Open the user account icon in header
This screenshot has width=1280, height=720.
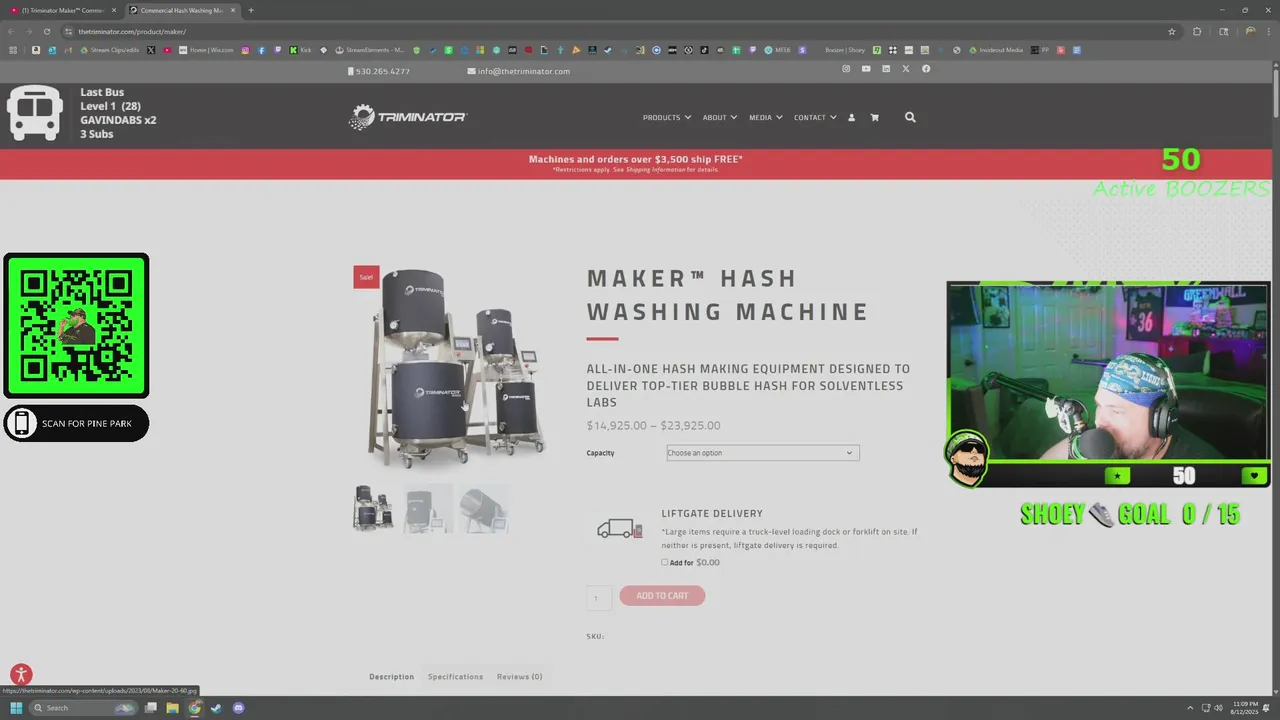point(852,117)
